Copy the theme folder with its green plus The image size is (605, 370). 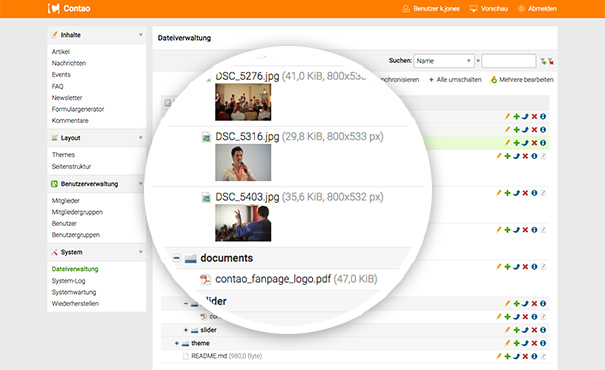pos(516,343)
